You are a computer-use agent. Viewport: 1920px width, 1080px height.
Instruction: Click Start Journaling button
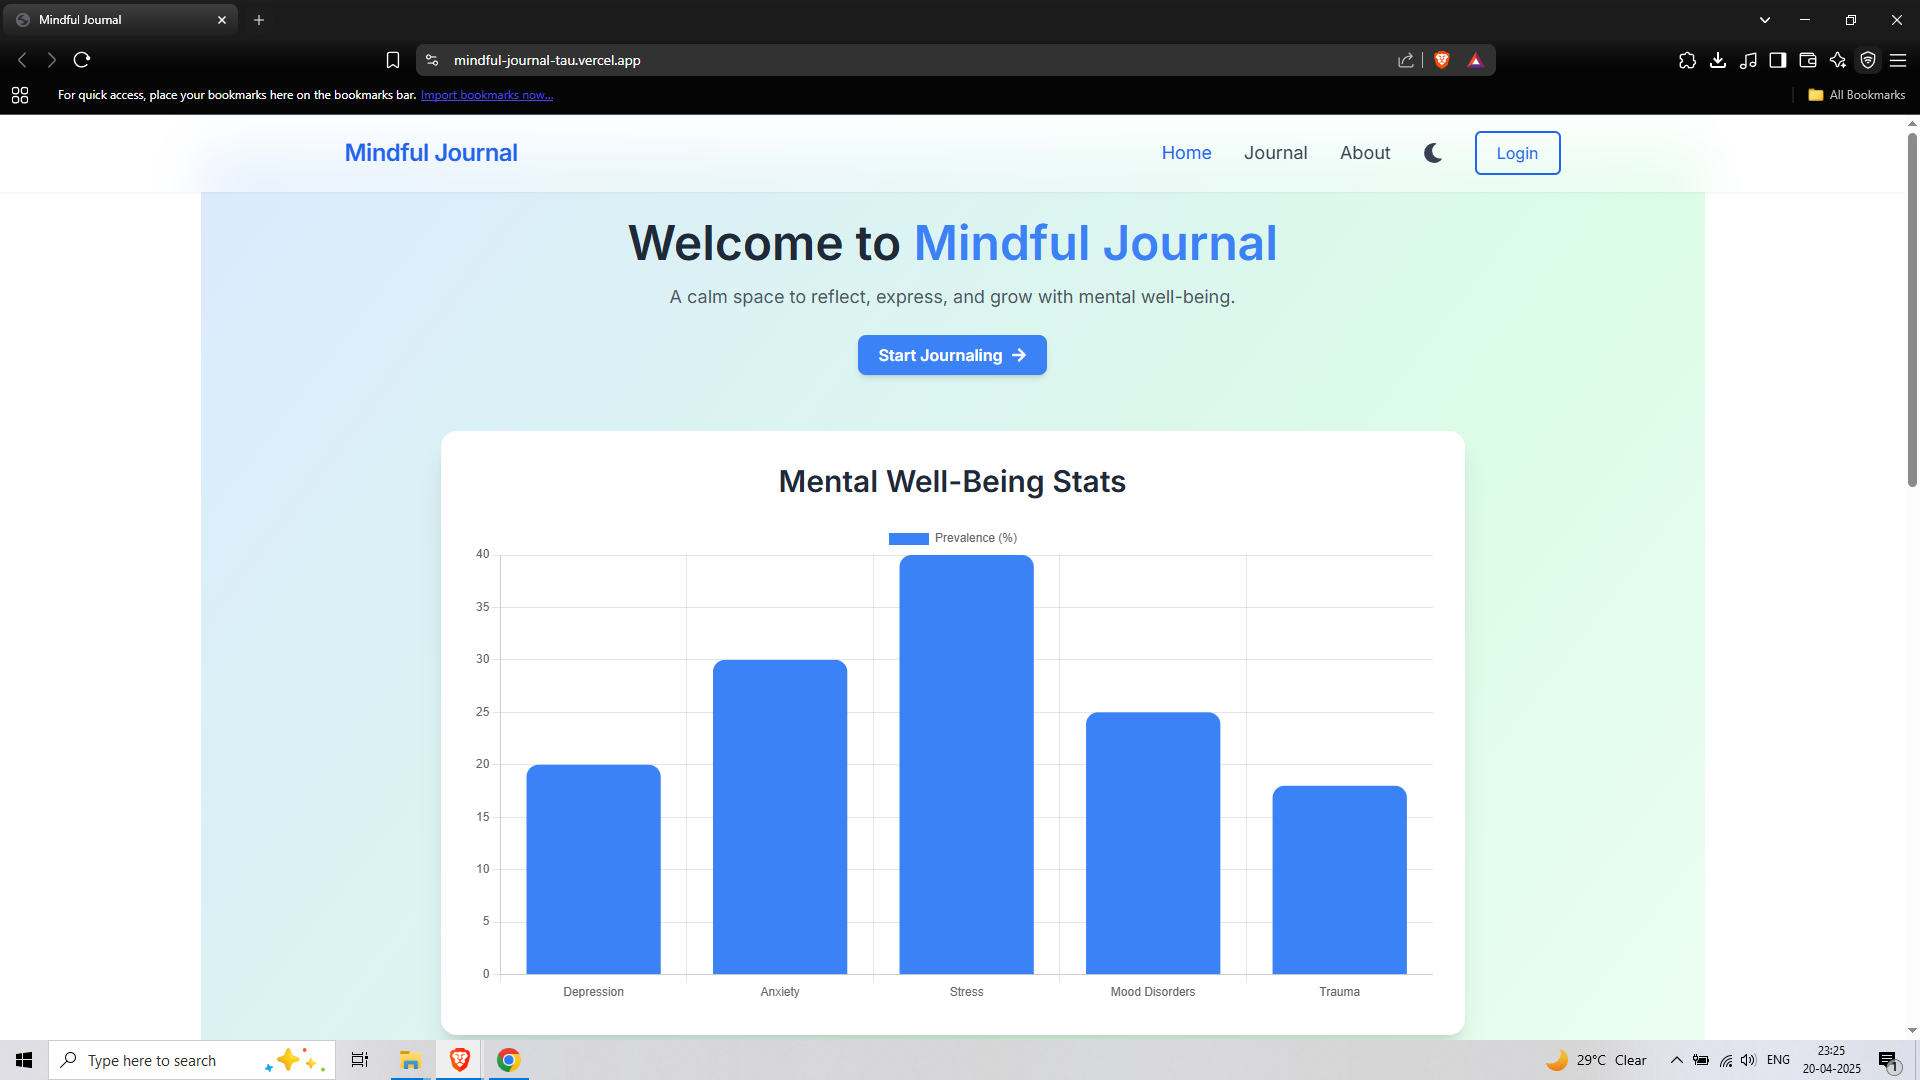click(952, 355)
